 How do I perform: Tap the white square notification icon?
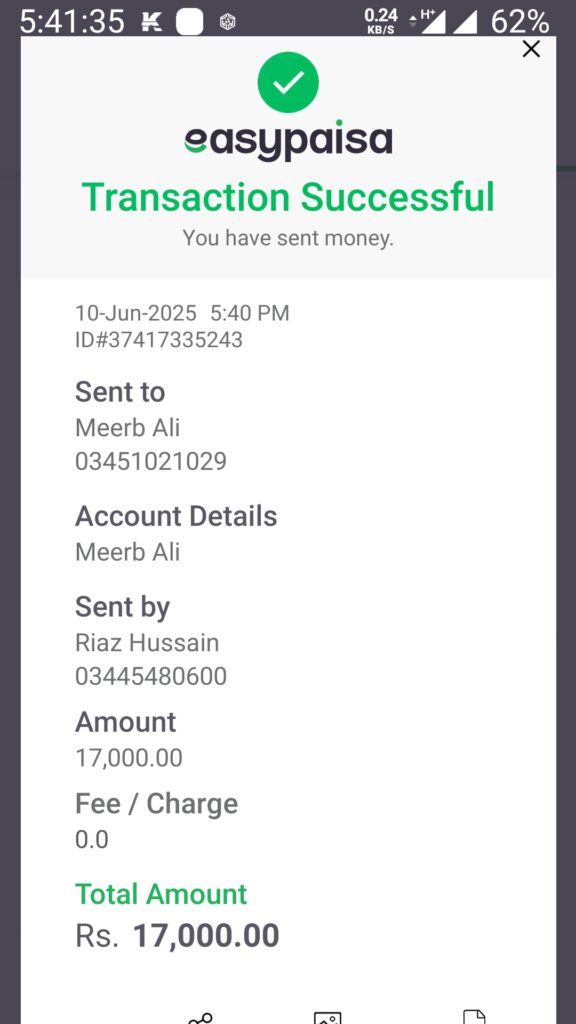tap(190, 23)
